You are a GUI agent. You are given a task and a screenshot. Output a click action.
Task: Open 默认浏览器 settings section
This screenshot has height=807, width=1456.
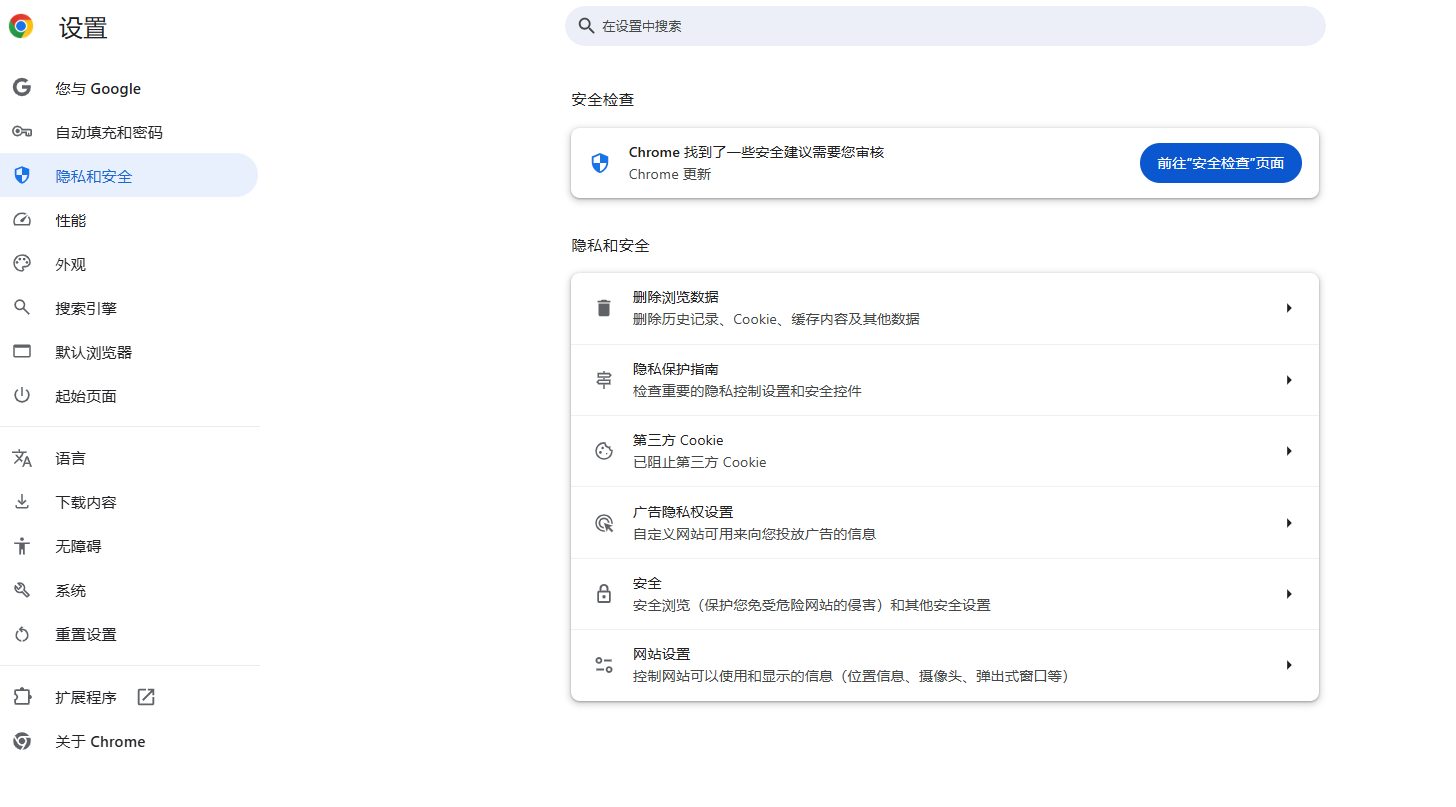(129, 352)
